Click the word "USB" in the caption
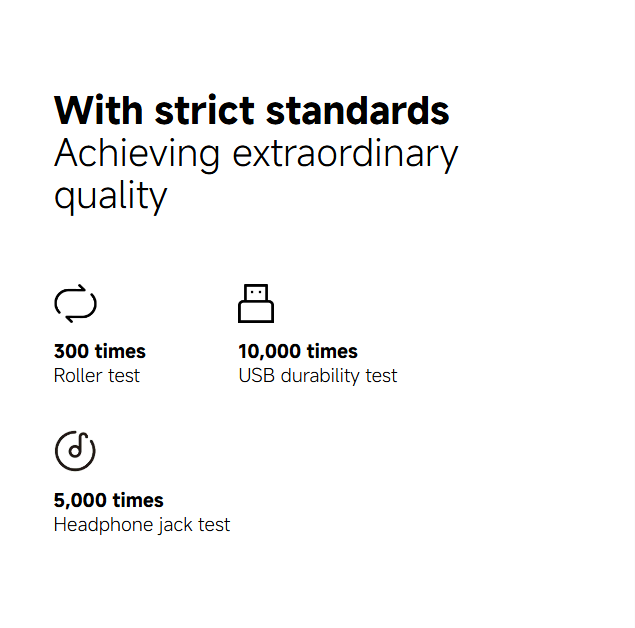This screenshot has height=628, width=635. 256,376
